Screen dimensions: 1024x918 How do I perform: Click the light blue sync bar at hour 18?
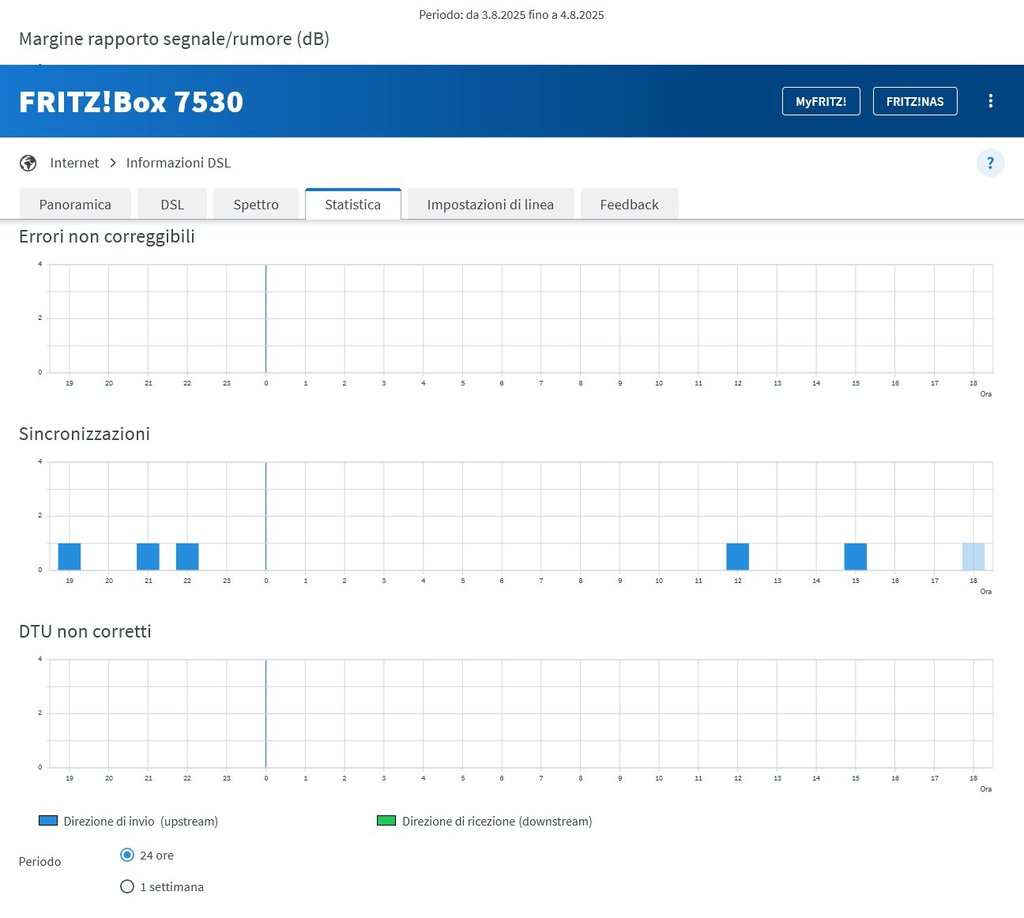pyautogui.click(x=973, y=556)
